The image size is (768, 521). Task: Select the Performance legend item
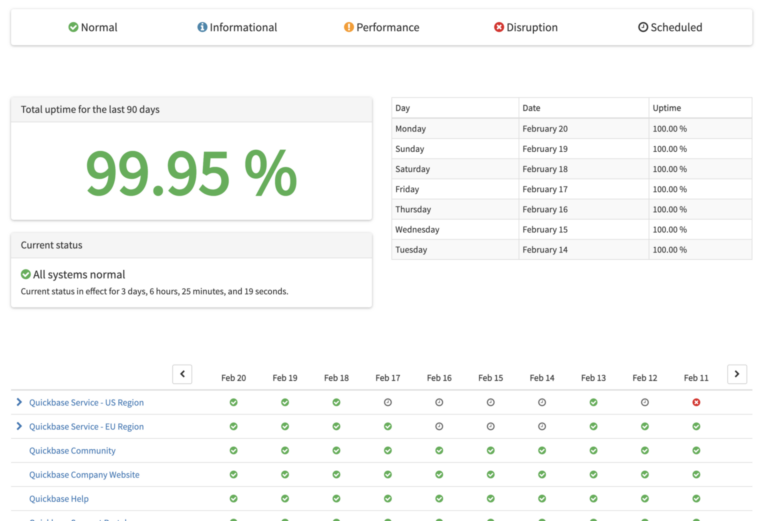click(x=381, y=28)
